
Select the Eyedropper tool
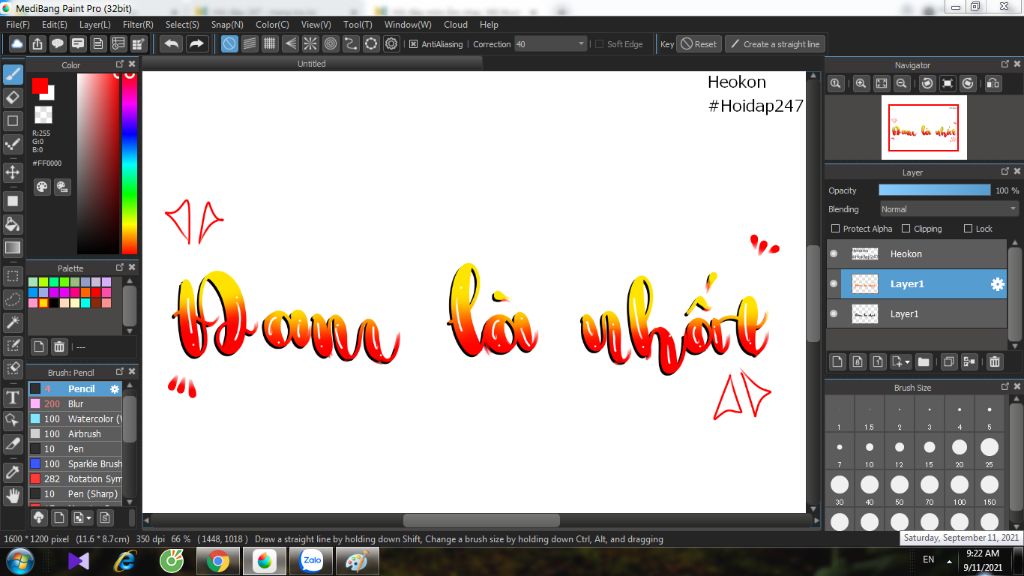coord(12,472)
